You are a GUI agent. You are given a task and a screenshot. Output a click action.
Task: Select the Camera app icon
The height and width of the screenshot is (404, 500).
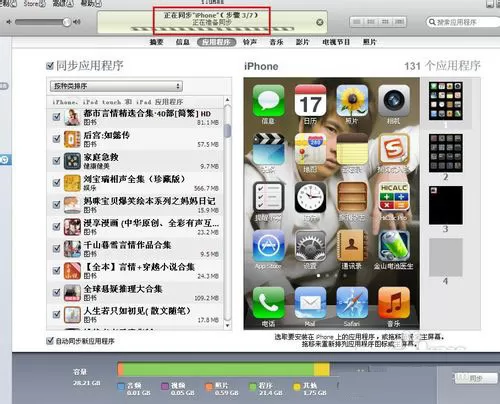click(394, 101)
